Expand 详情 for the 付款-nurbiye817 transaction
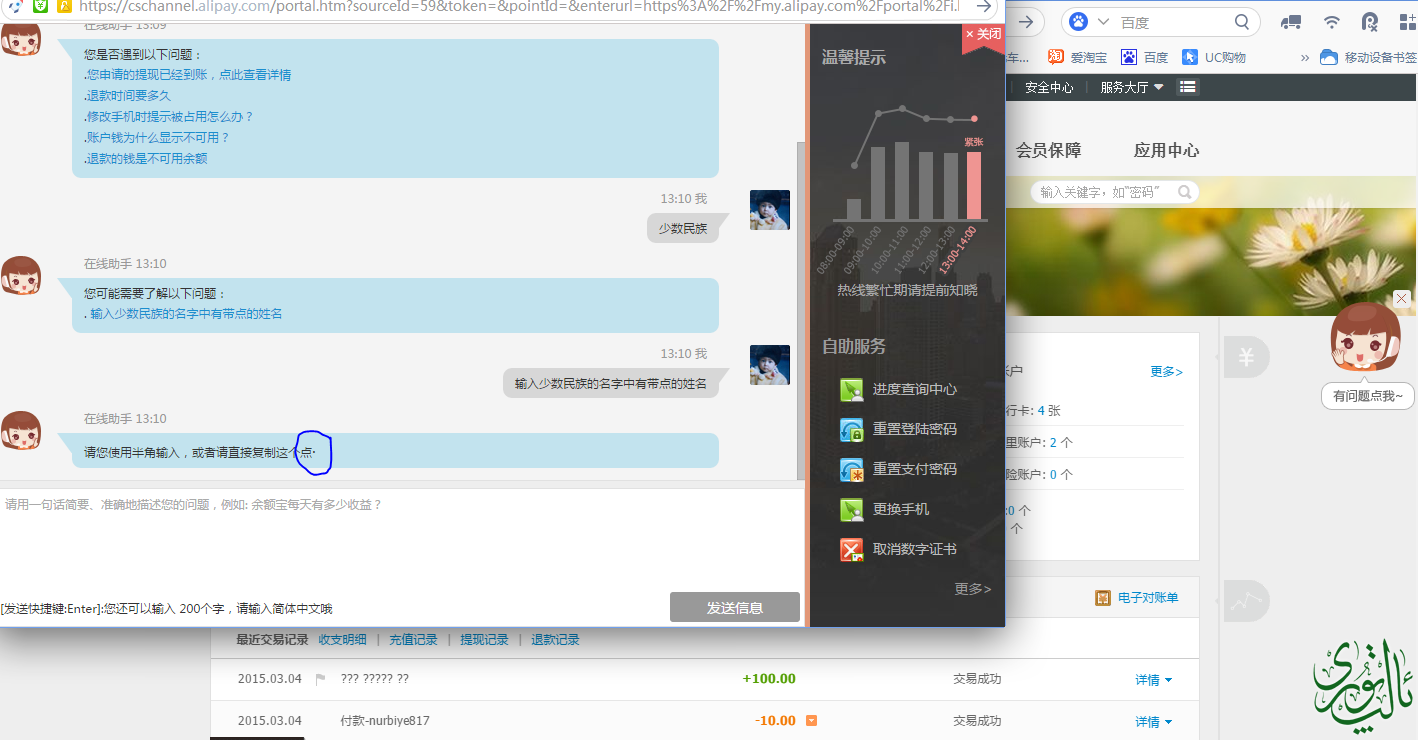 [1153, 721]
